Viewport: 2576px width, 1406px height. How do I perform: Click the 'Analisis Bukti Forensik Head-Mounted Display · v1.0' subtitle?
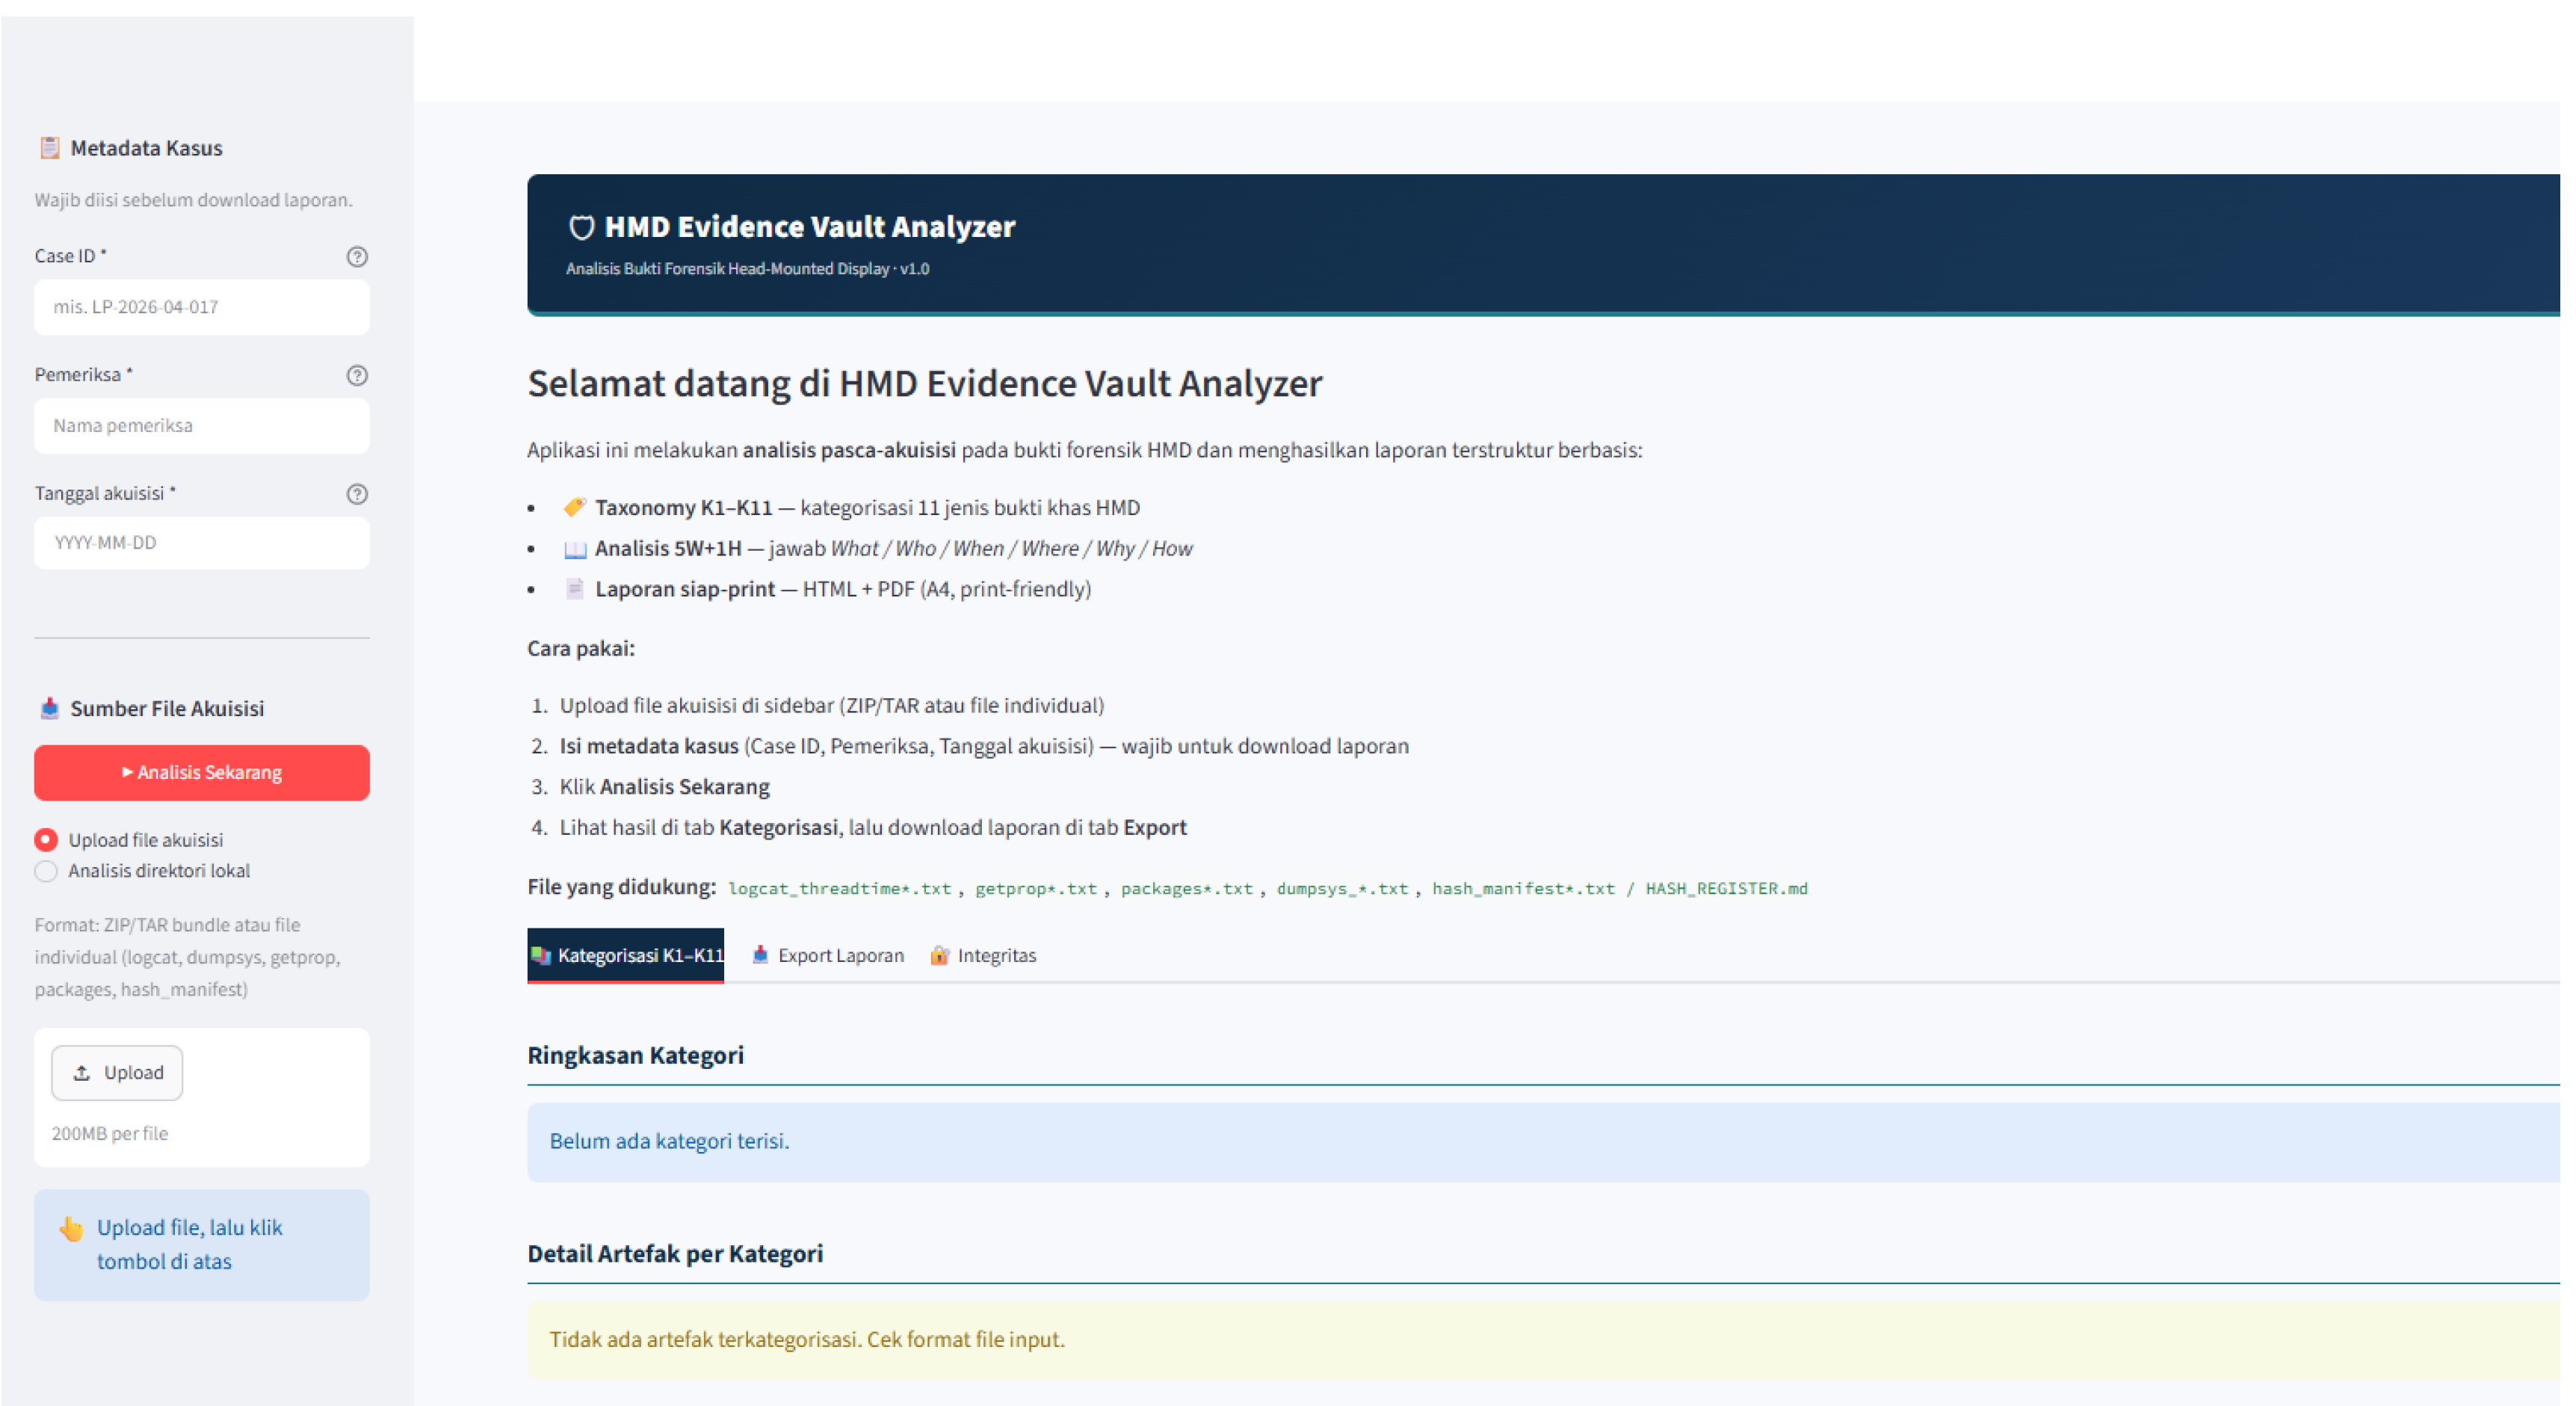coord(748,269)
